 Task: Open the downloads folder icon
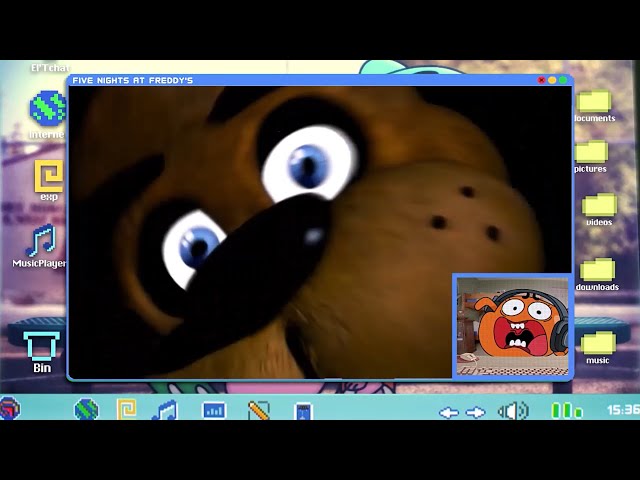598,269
